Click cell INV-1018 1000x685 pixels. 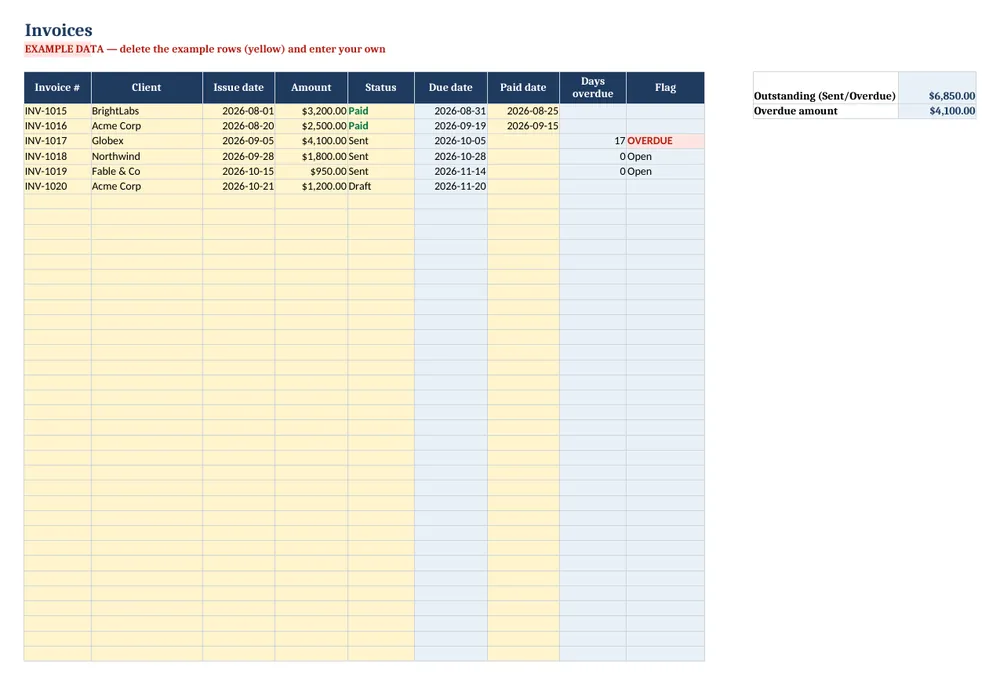coord(57,156)
